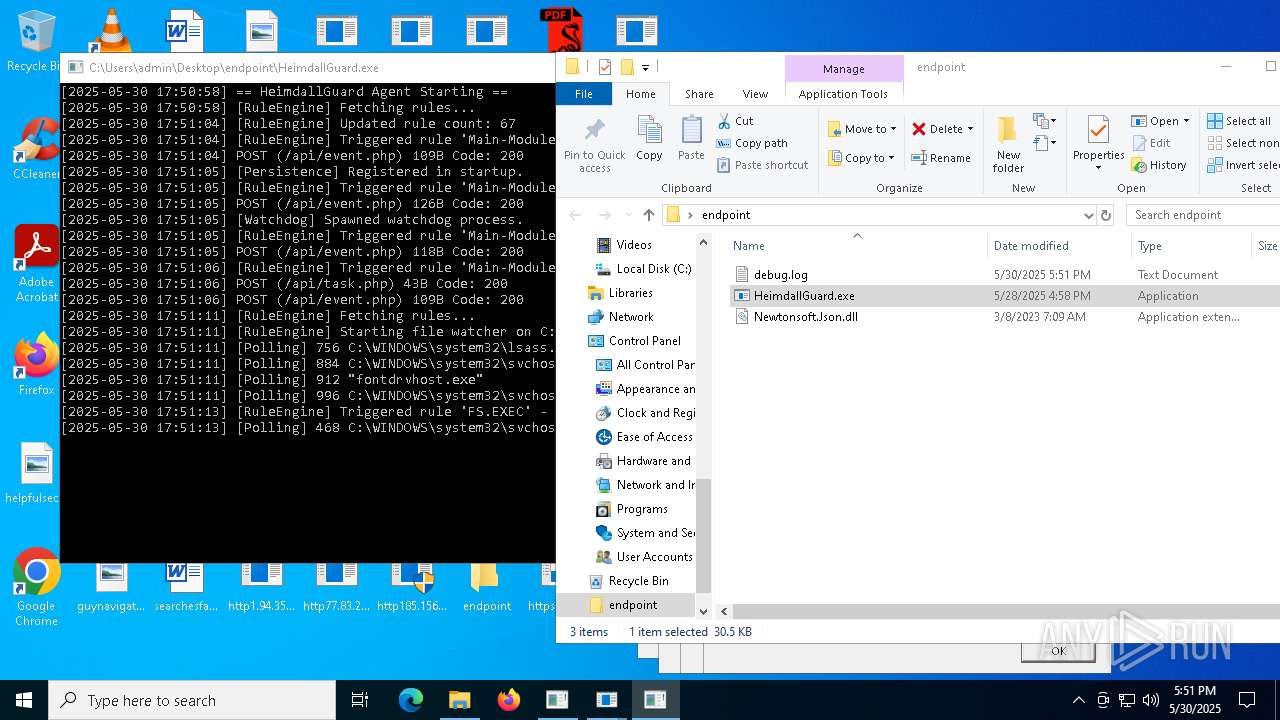Image resolution: width=1280 pixels, height=720 pixels.
Task: Click the Paste ribbon icon
Action: (x=691, y=138)
